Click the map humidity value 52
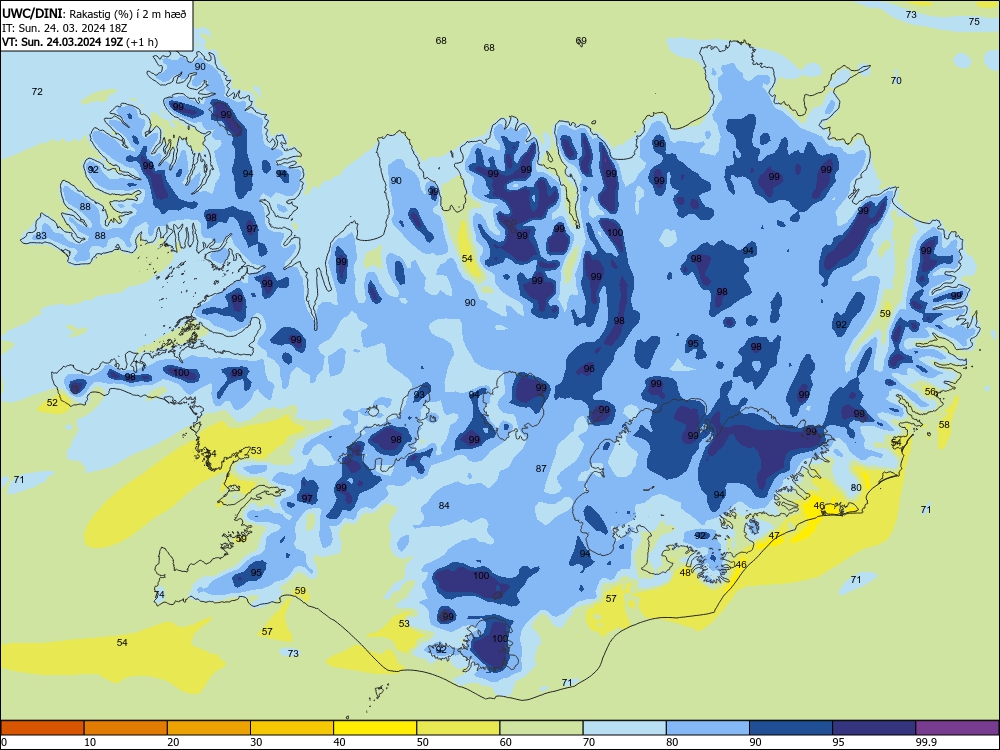Image resolution: width=1000 pixels, height=750 pixels. tap(52, 402)
